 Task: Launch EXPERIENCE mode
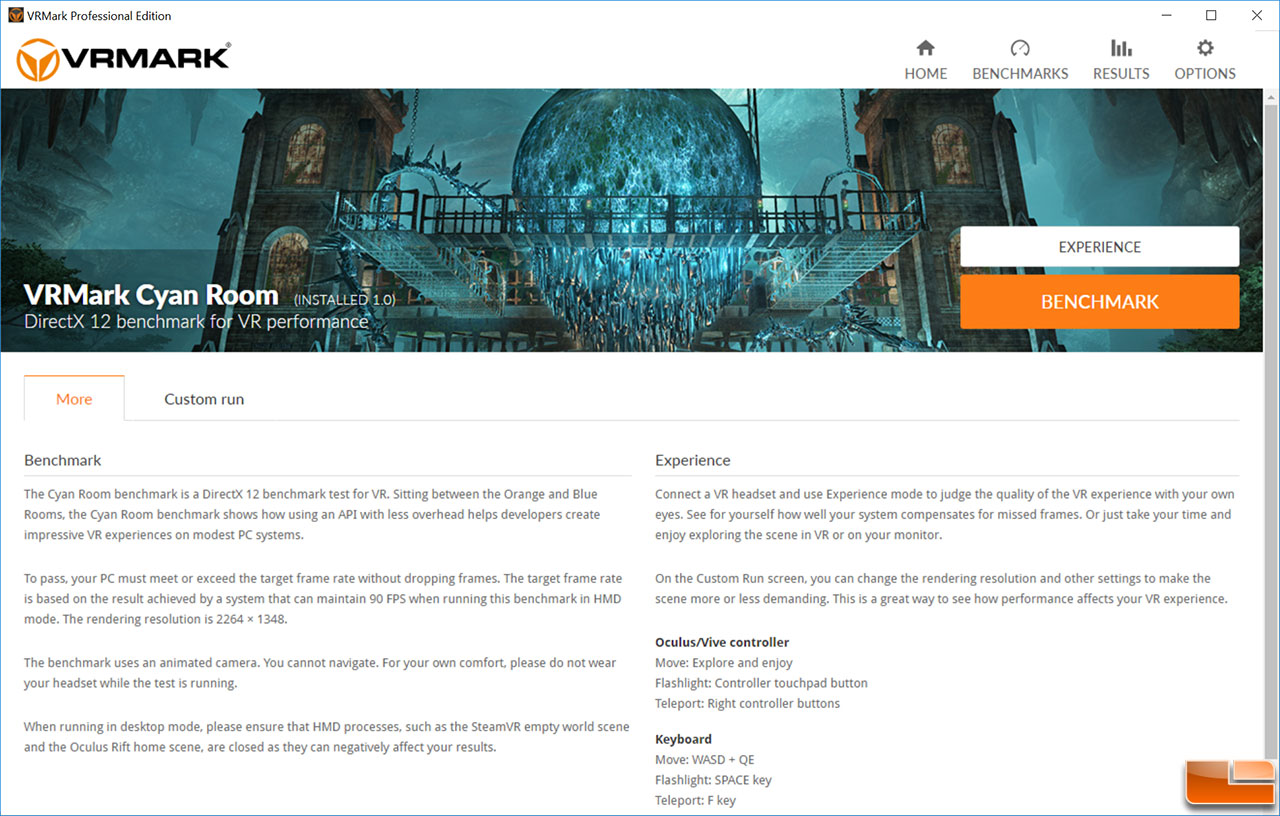(x=1099, y=247)
